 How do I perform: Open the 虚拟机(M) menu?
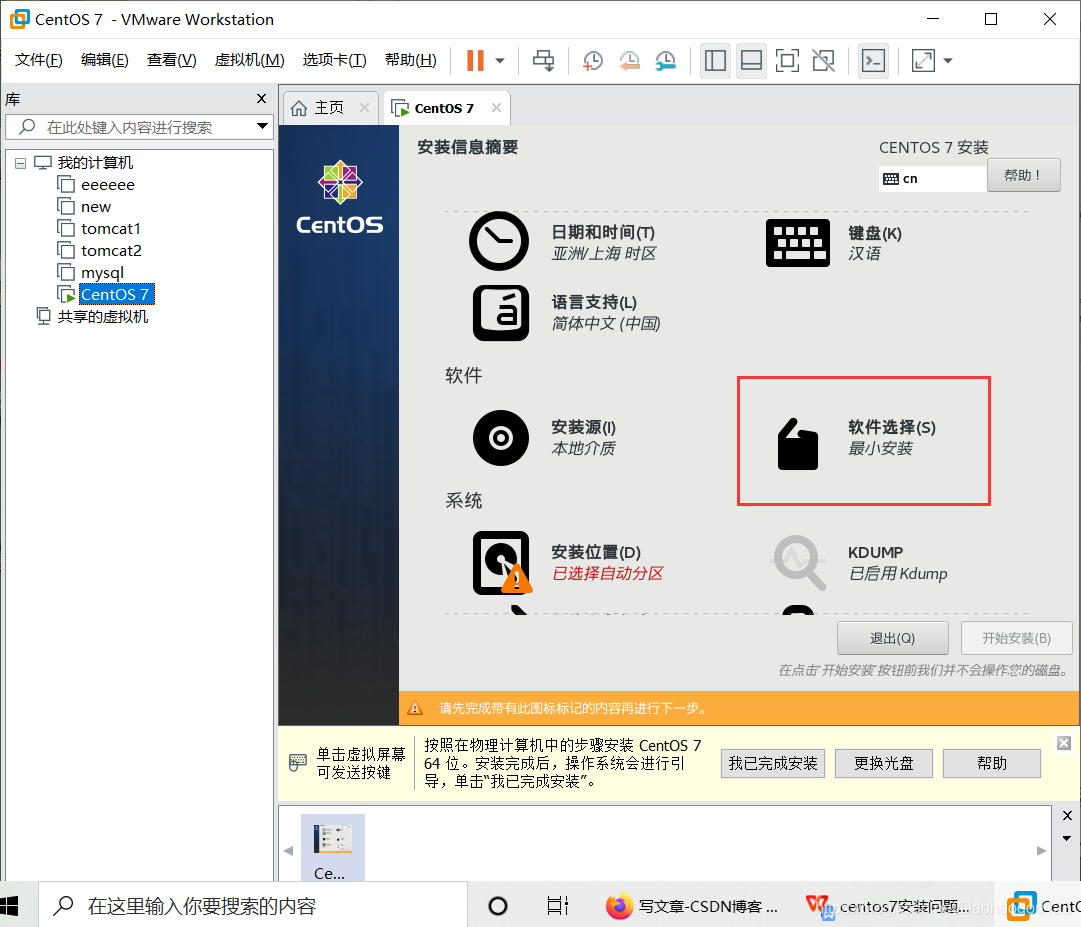[249, 60]
